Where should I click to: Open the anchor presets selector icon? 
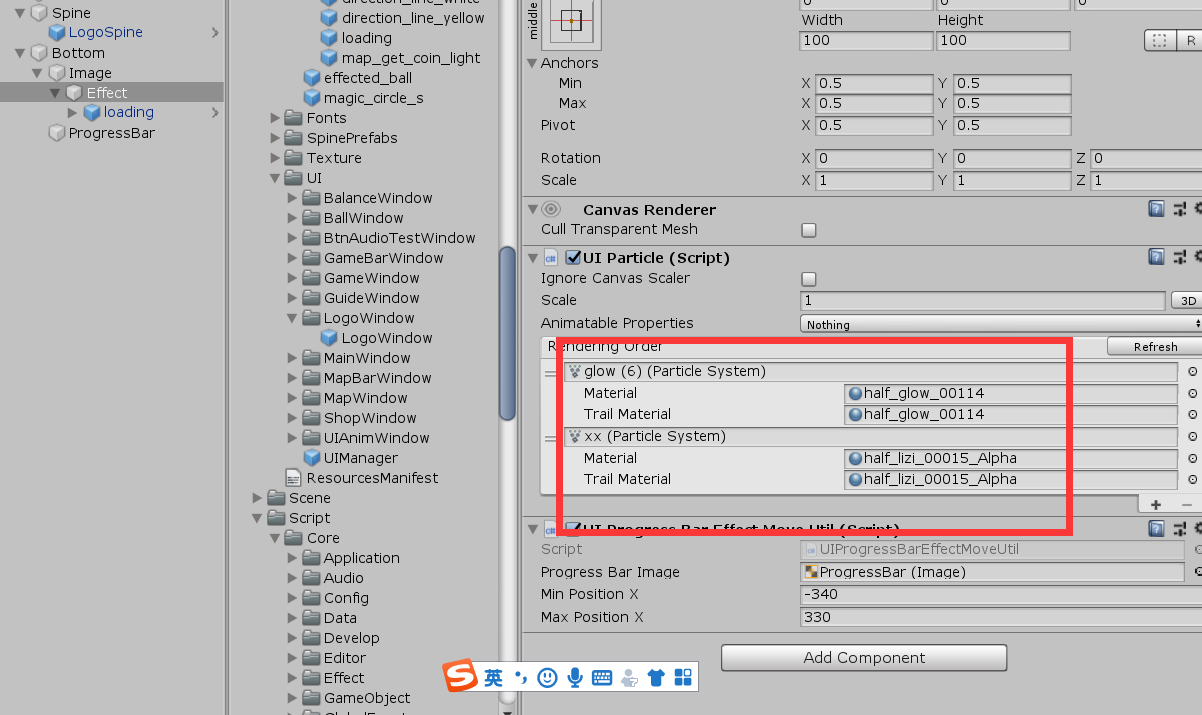(1160, 41)
